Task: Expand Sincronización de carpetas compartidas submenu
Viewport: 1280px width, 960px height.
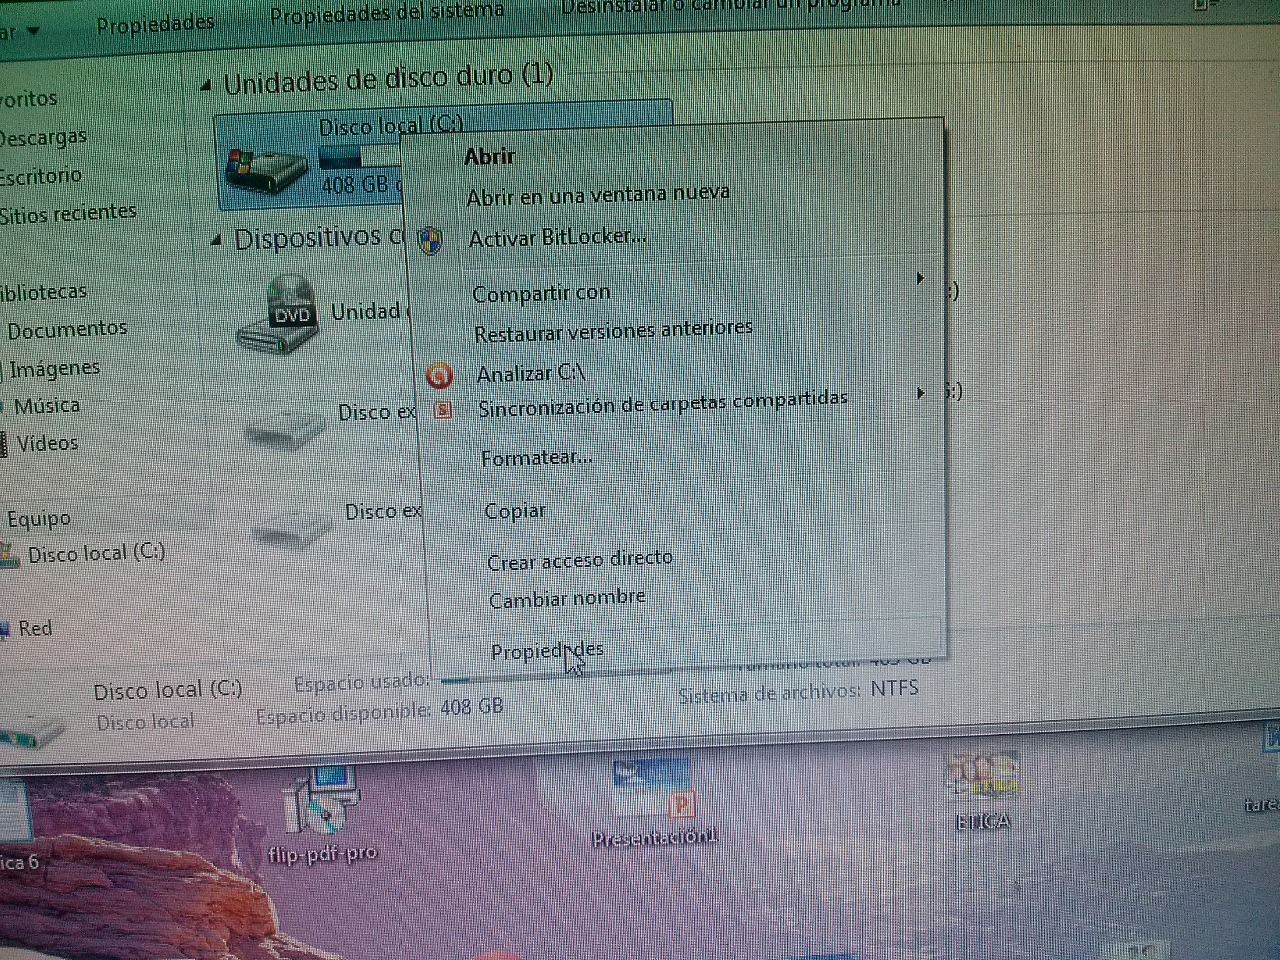Action: [921, 393]
